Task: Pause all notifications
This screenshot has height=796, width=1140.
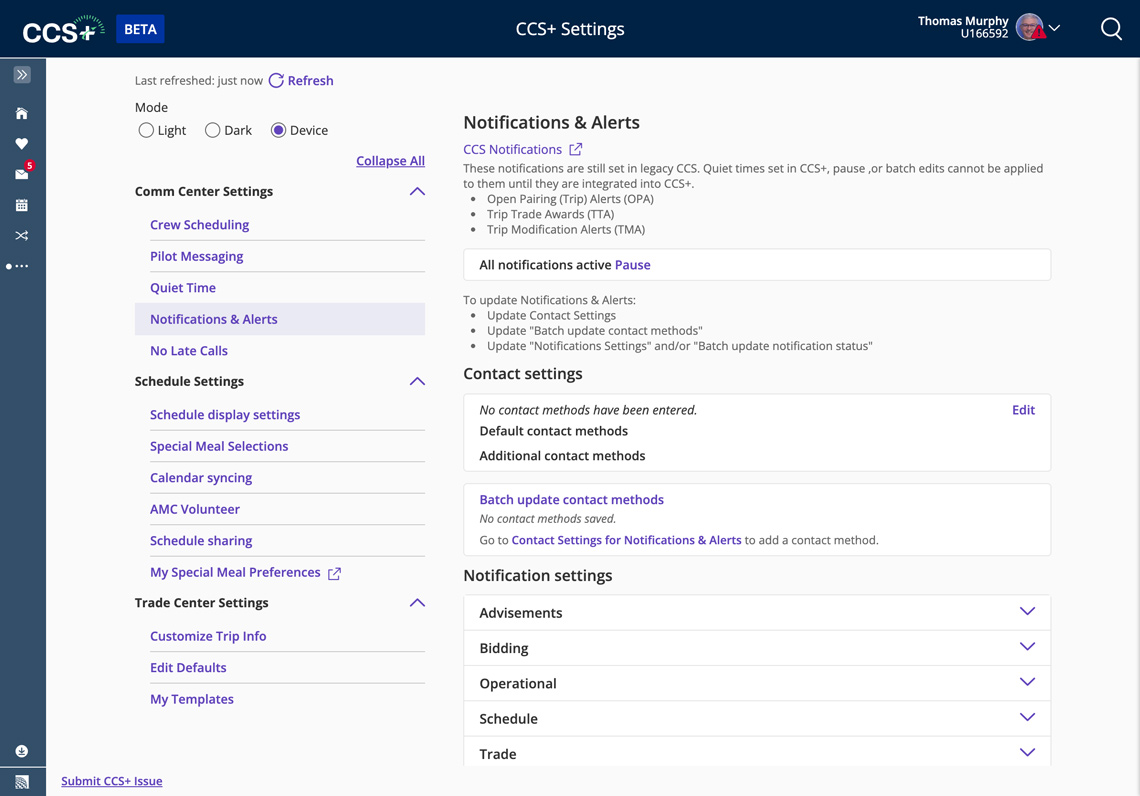Action: pos(632,264)
